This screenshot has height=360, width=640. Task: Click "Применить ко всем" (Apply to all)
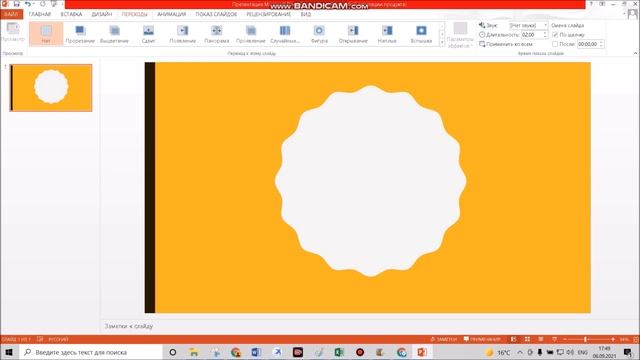506,44
